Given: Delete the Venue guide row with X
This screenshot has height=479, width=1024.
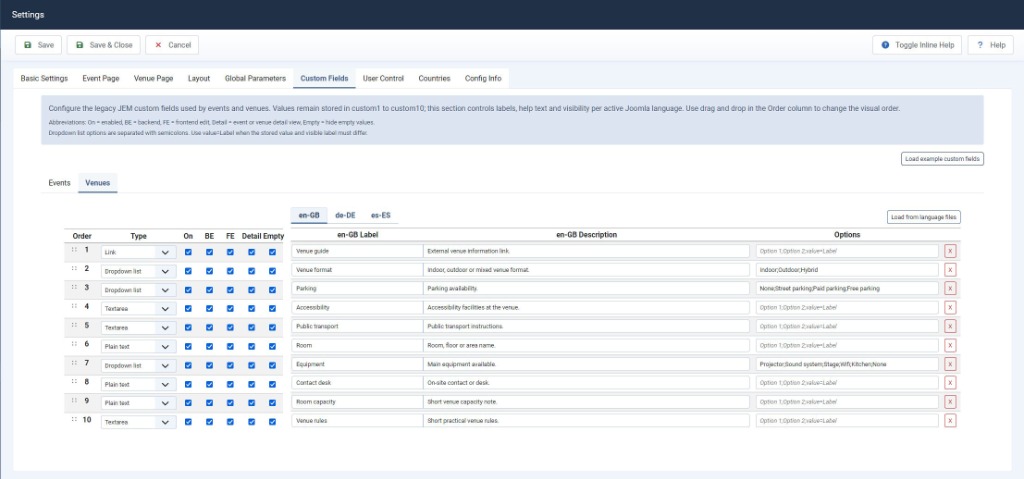Looking at the screenshot, I should pos(950,251).
